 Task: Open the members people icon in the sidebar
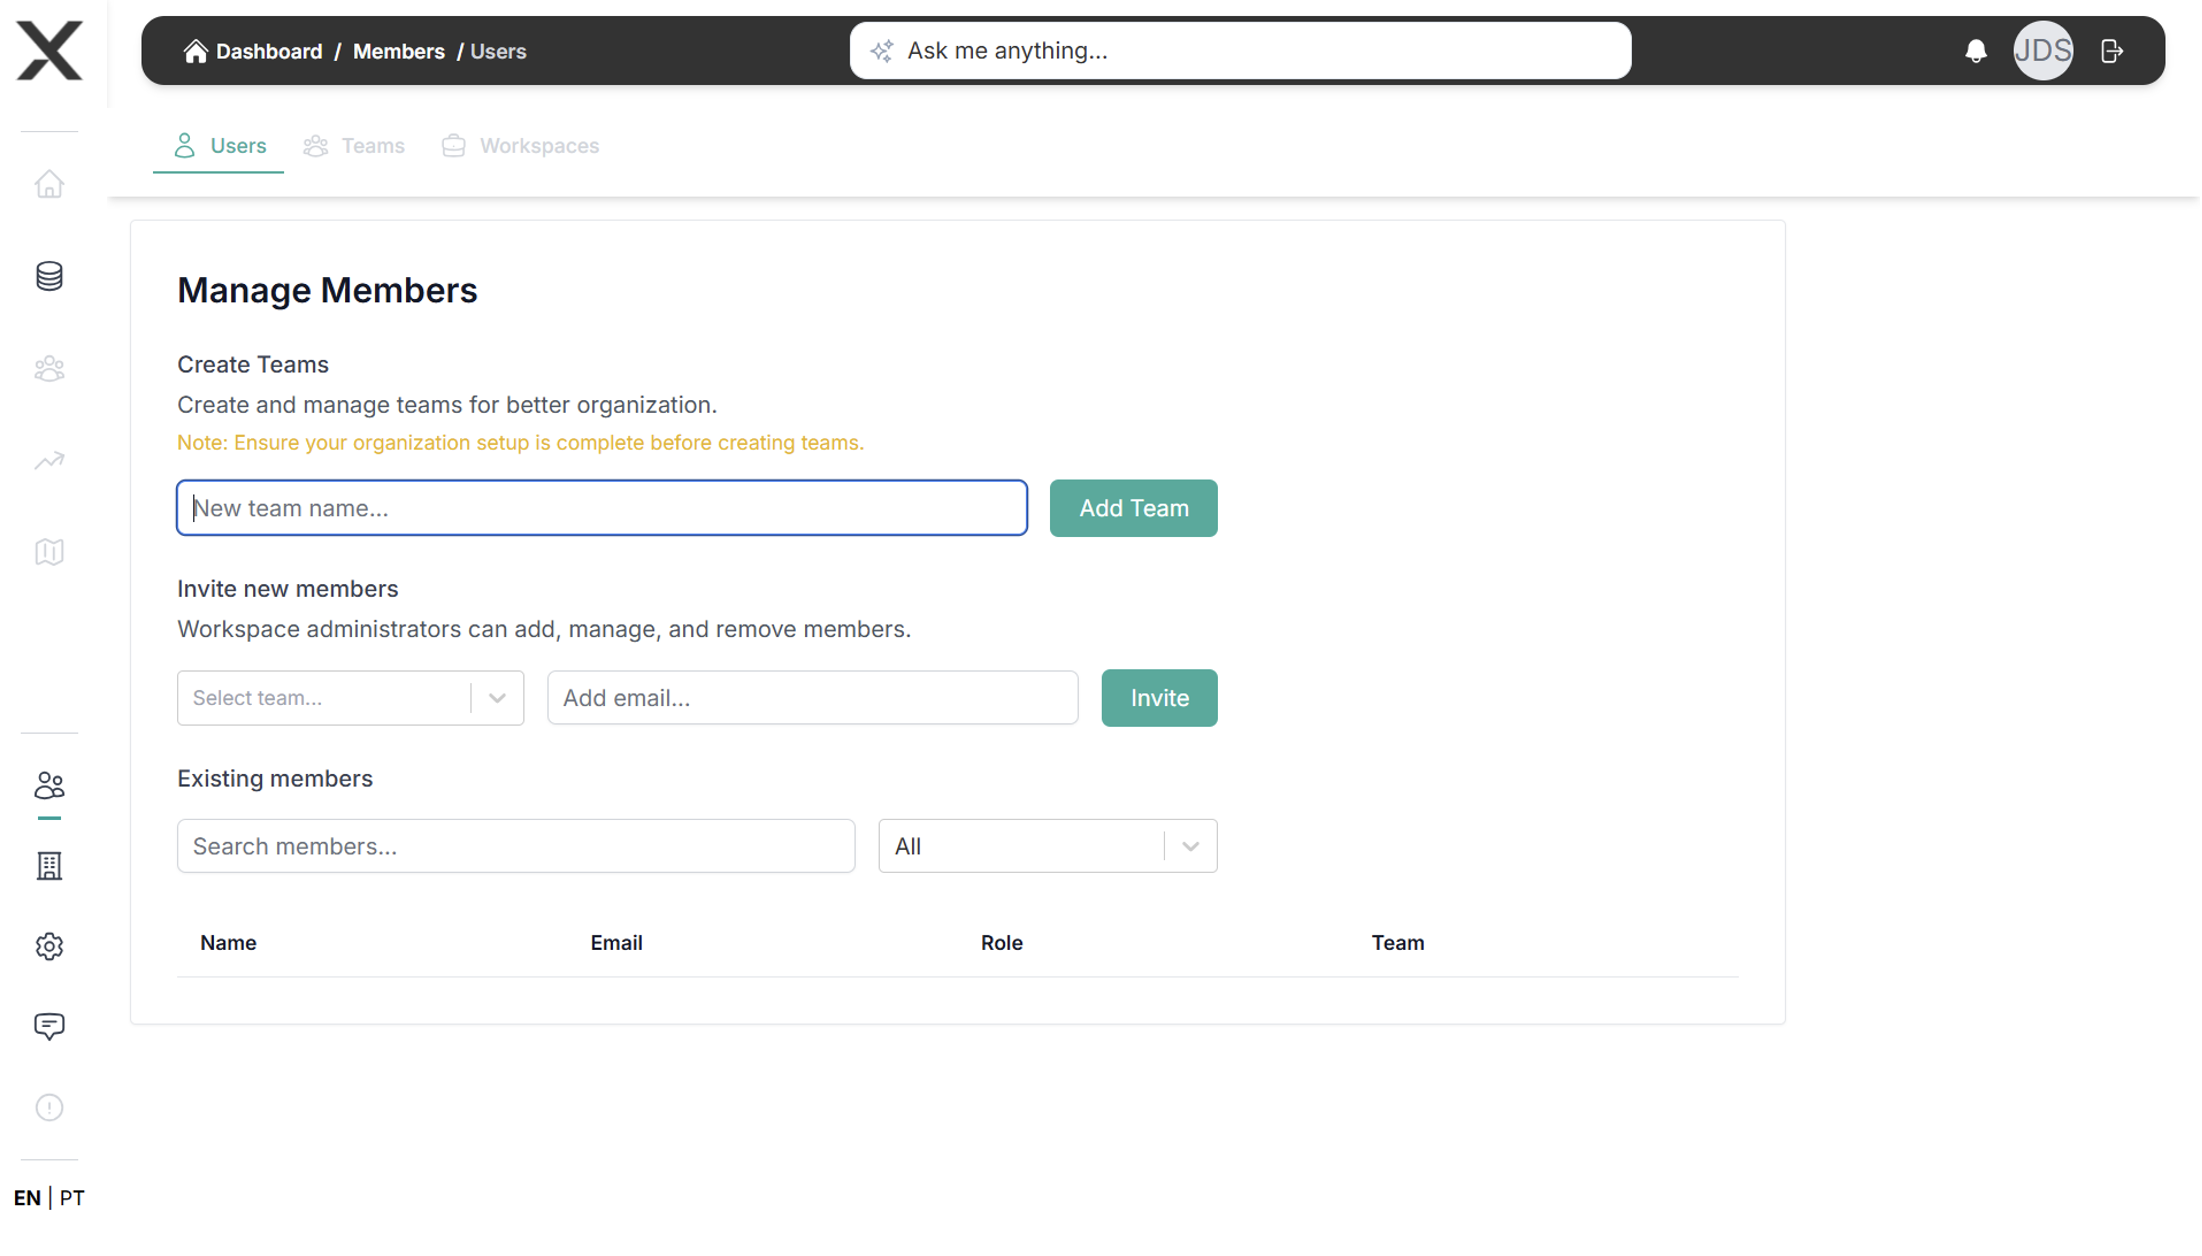[49, 786]
